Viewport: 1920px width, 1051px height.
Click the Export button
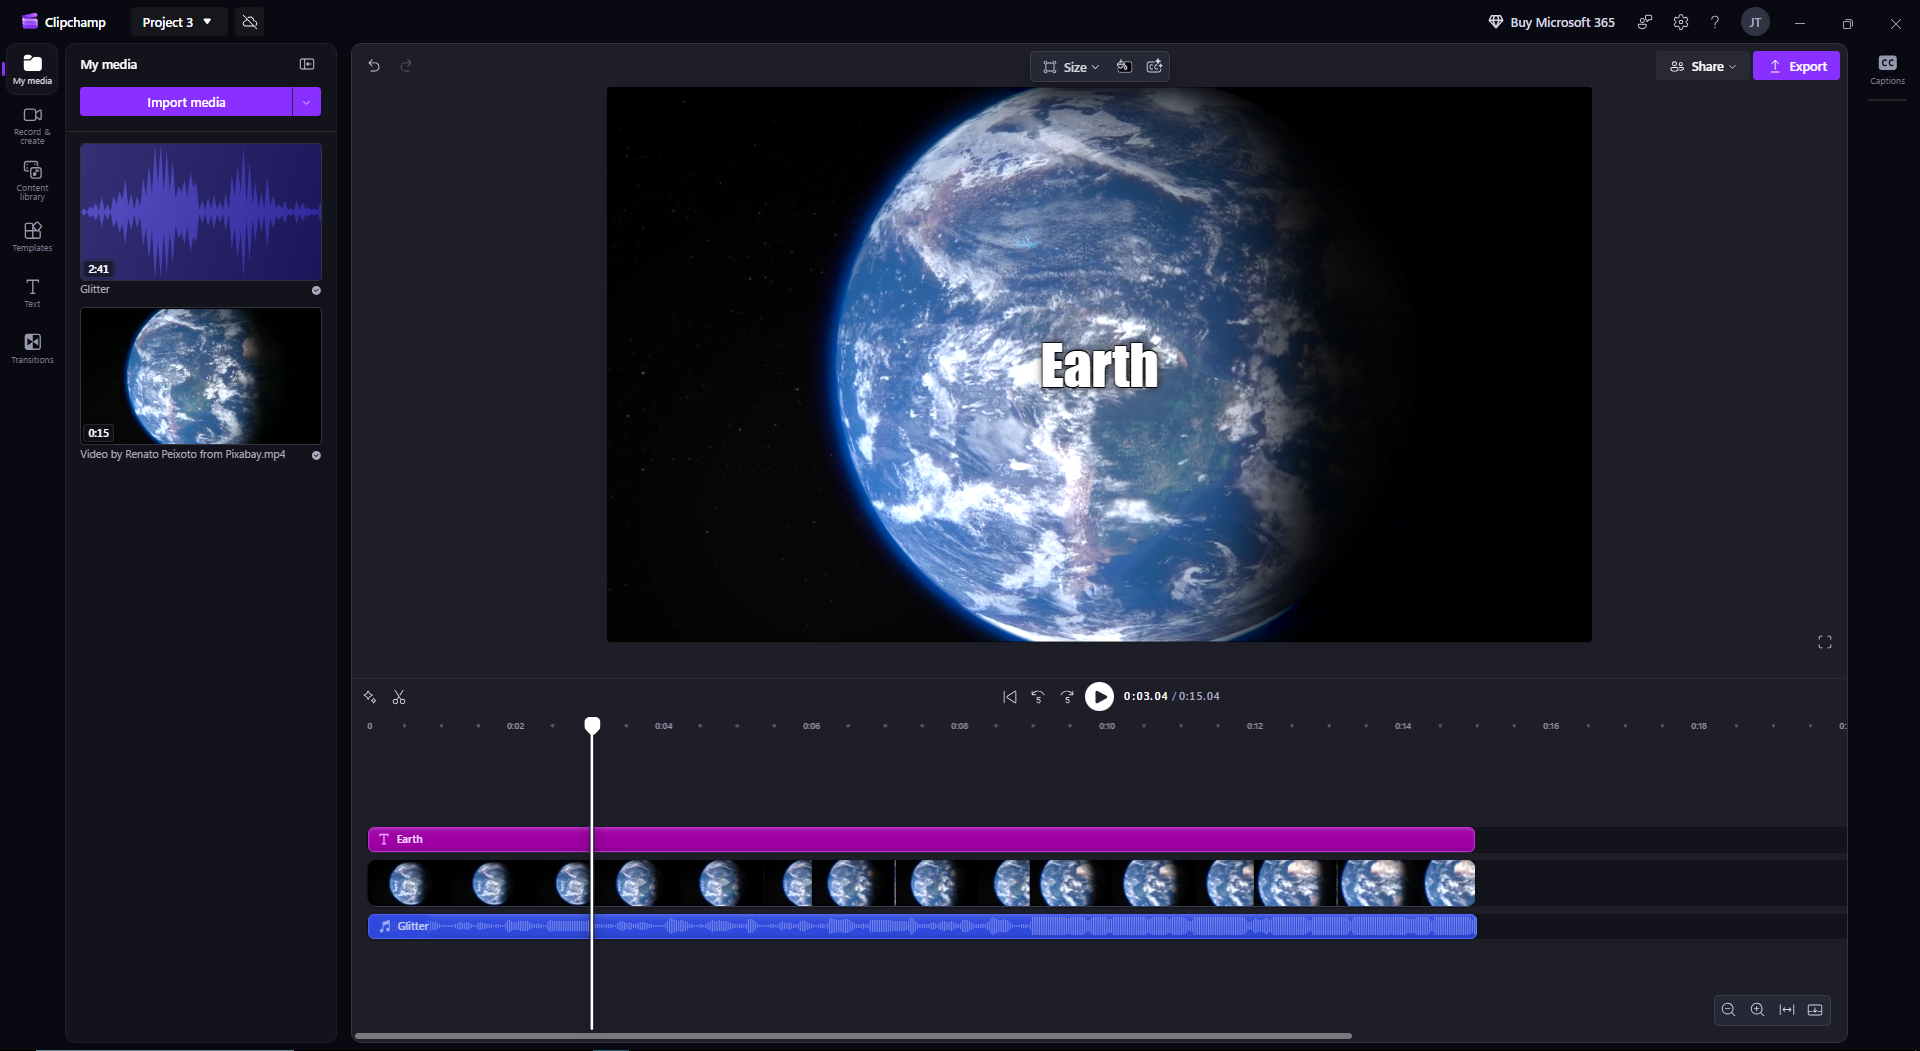(x=1796, y=67)
